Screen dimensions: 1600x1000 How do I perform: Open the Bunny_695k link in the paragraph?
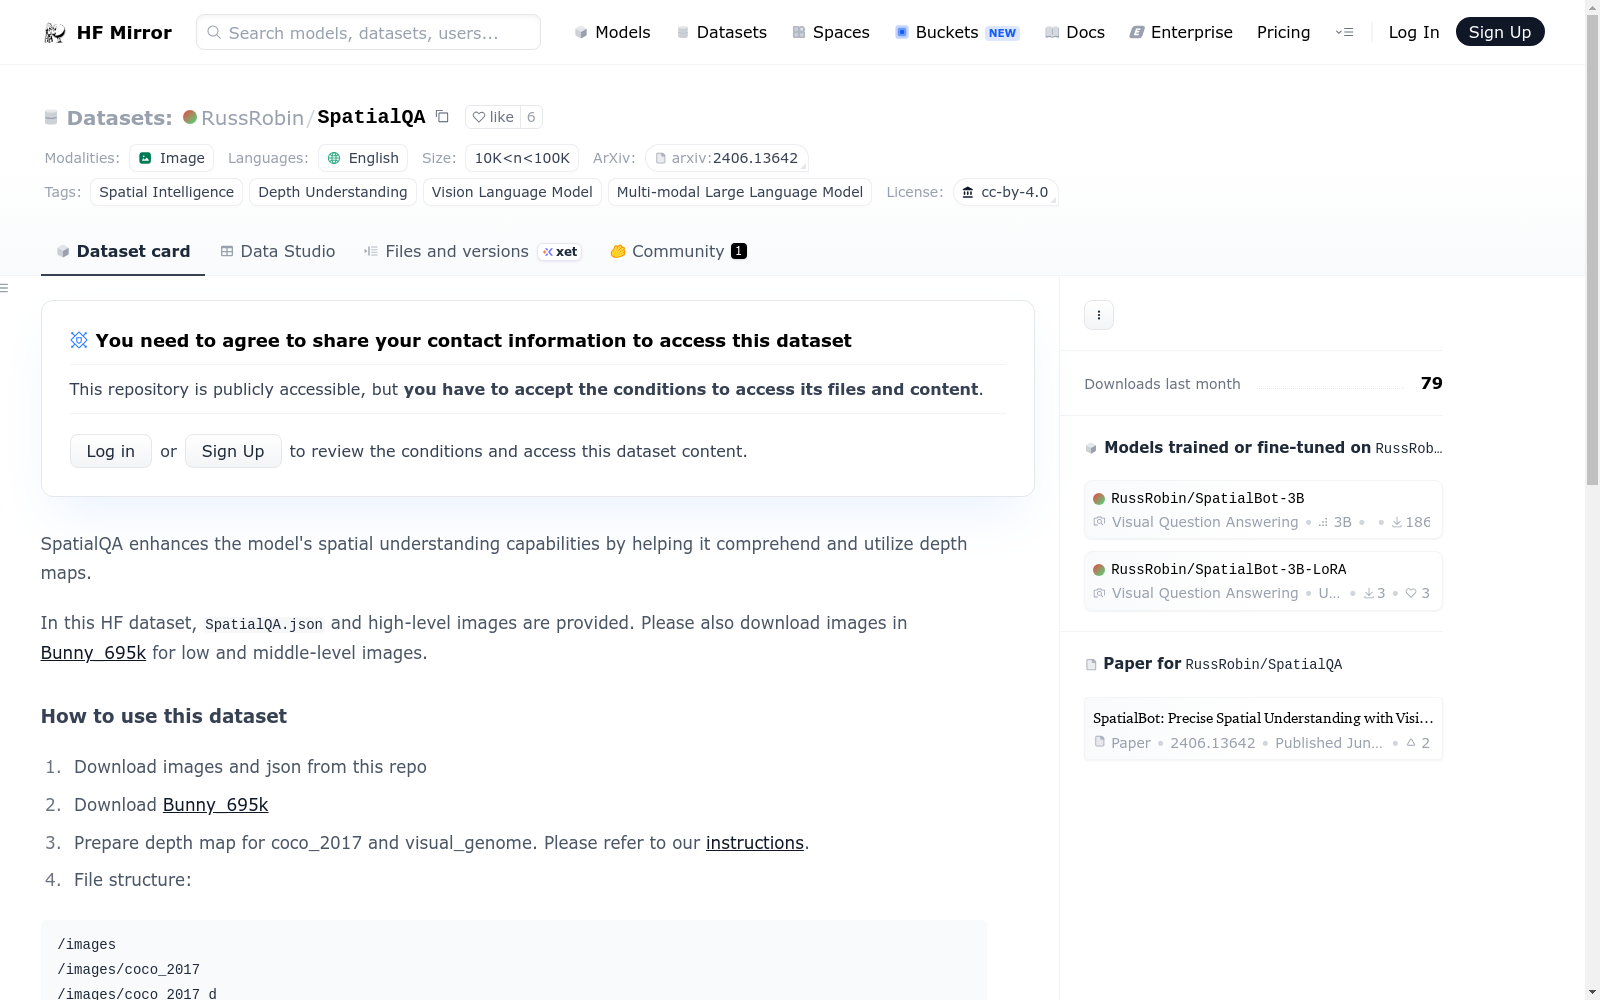93,653
